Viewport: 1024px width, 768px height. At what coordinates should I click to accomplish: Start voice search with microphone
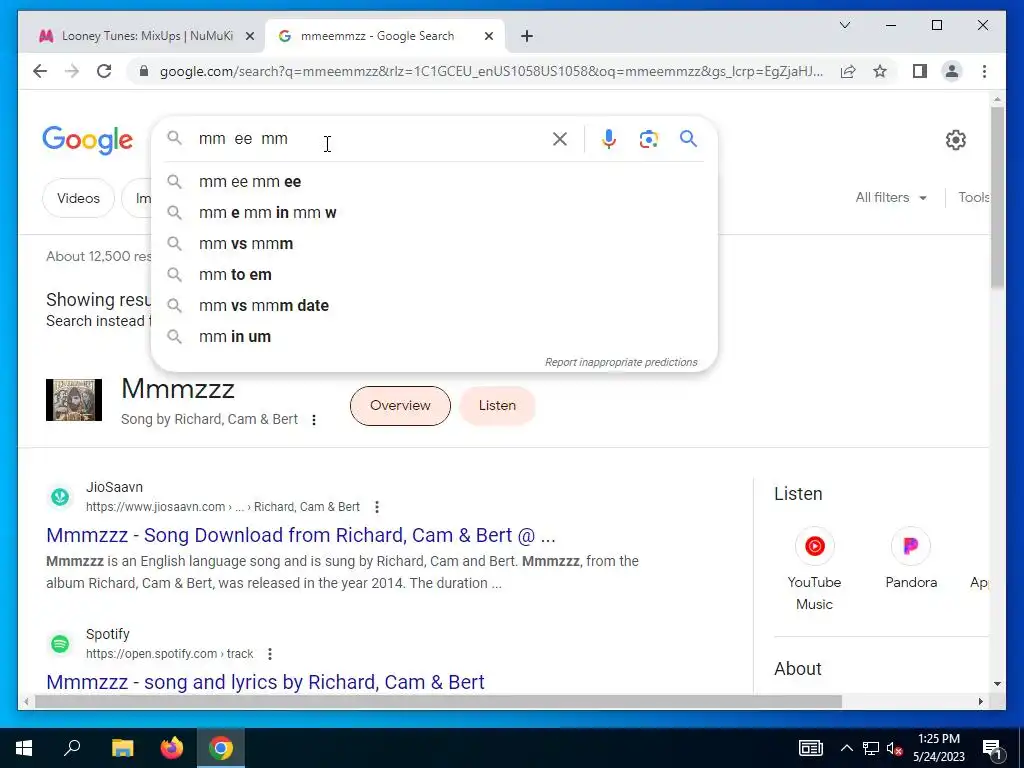(609, 138)
